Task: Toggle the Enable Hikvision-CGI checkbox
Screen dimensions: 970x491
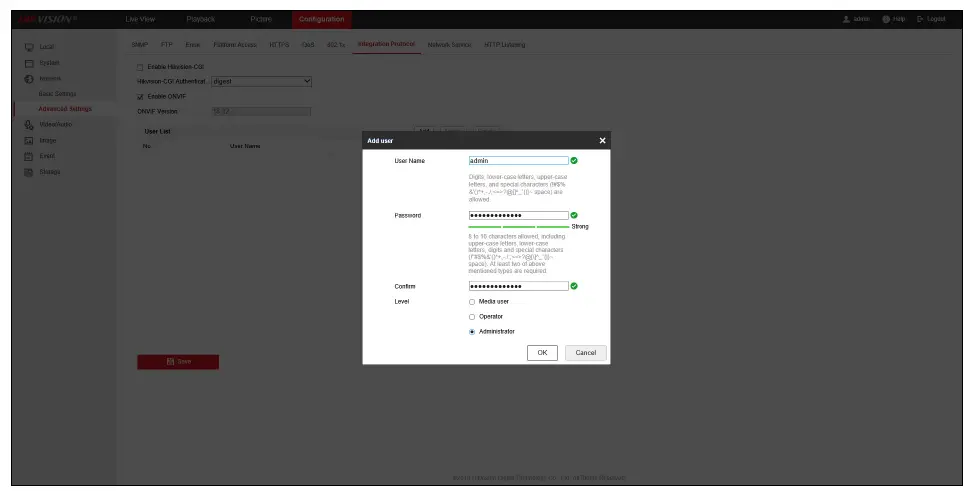Action: tap(140, 67)
